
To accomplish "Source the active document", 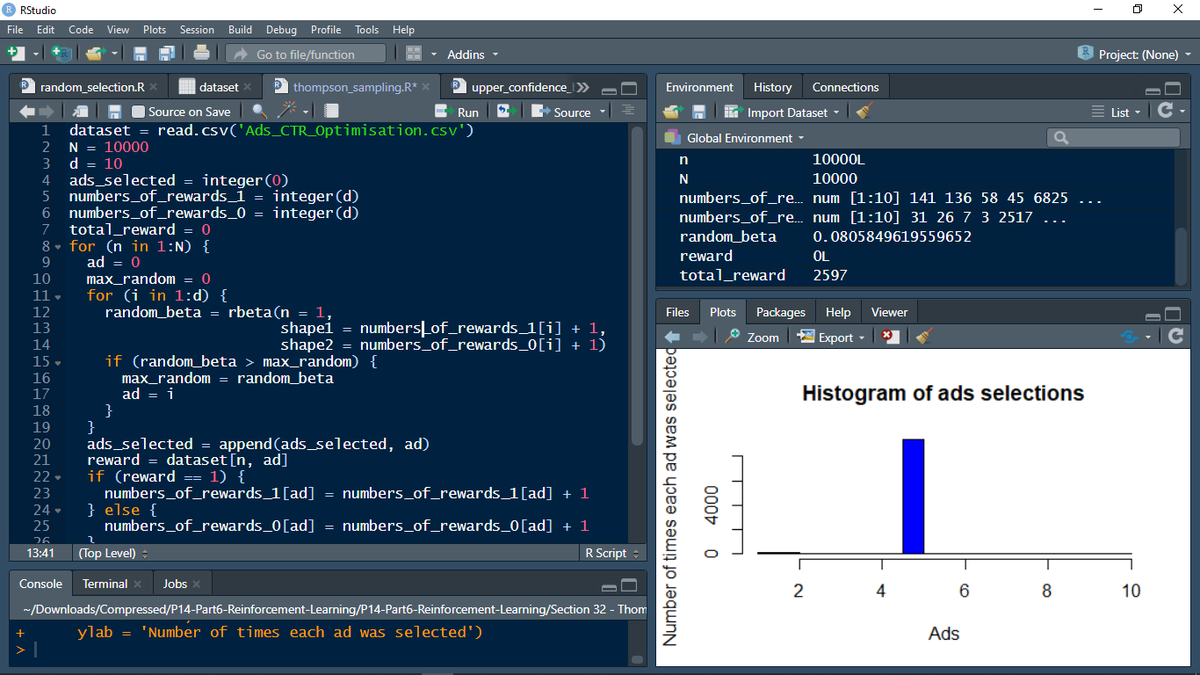I will click(562, 112).
